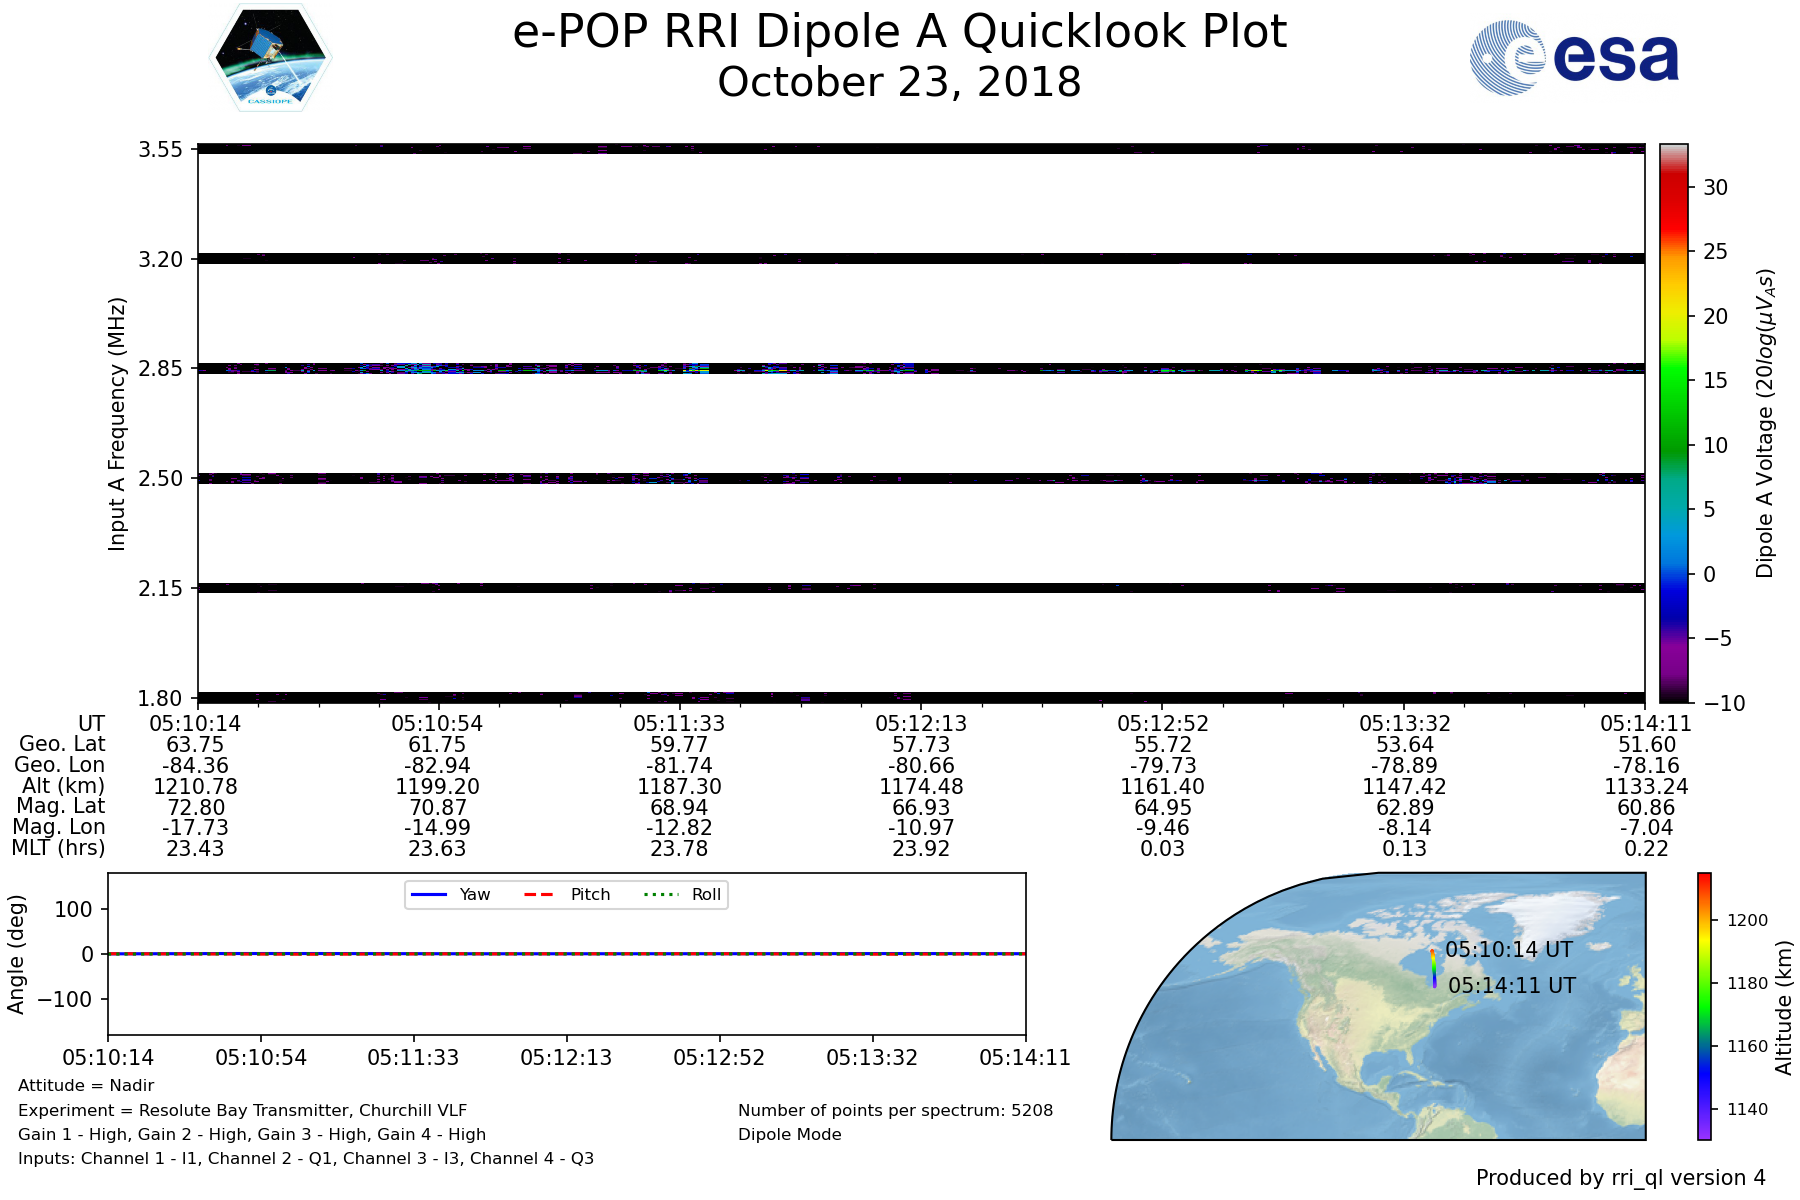Screen dimensions: 1800x1200
Task: Click the 2.50 MHz spectrogram band
Action: click(x=920, y=479)
